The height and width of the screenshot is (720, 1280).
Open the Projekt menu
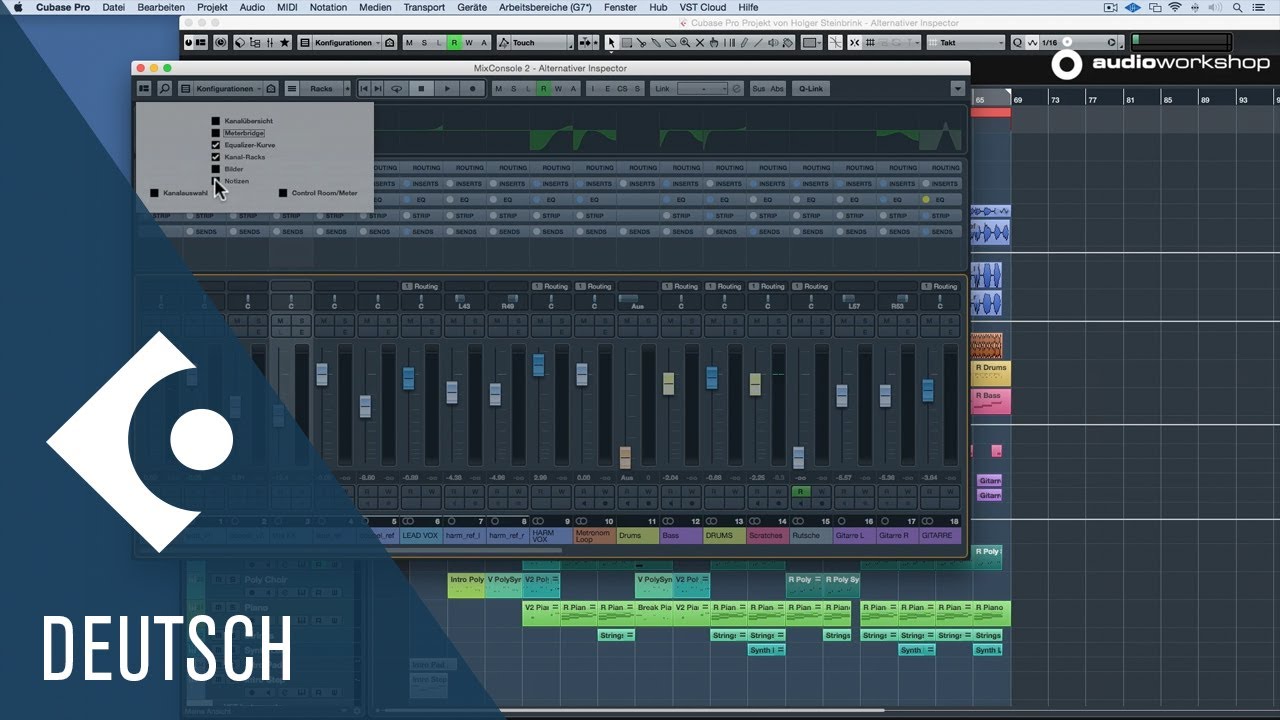212,7
